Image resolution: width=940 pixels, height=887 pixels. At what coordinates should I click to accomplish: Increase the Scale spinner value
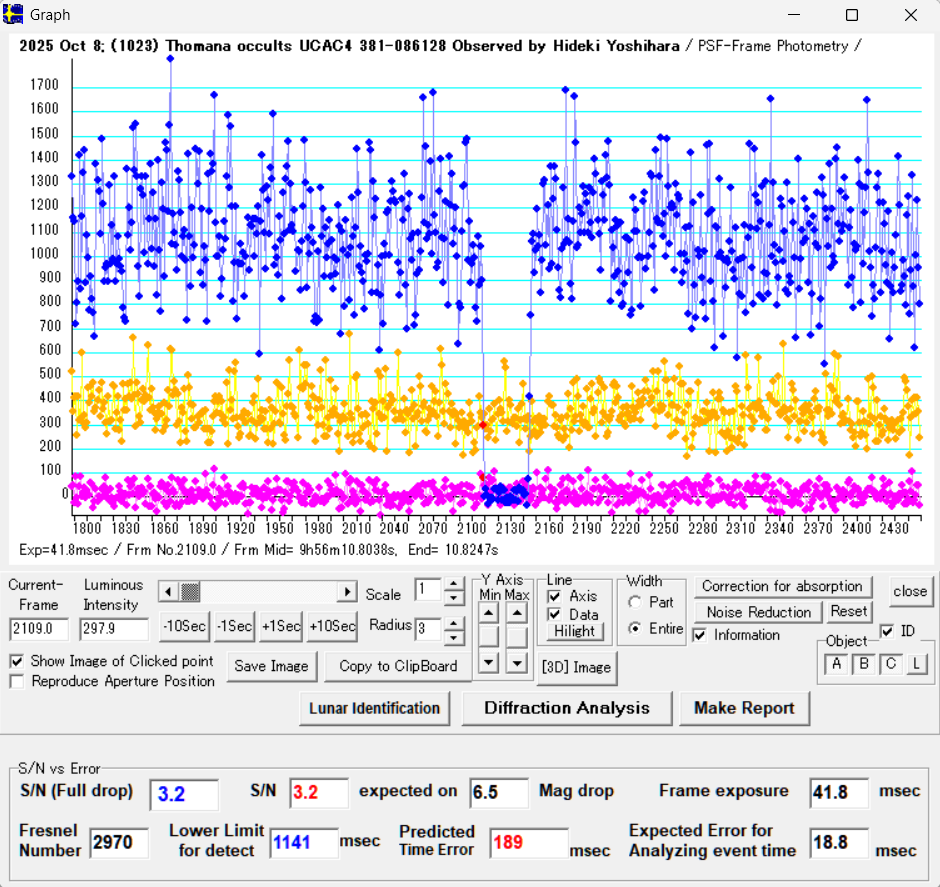pos(454,585)
